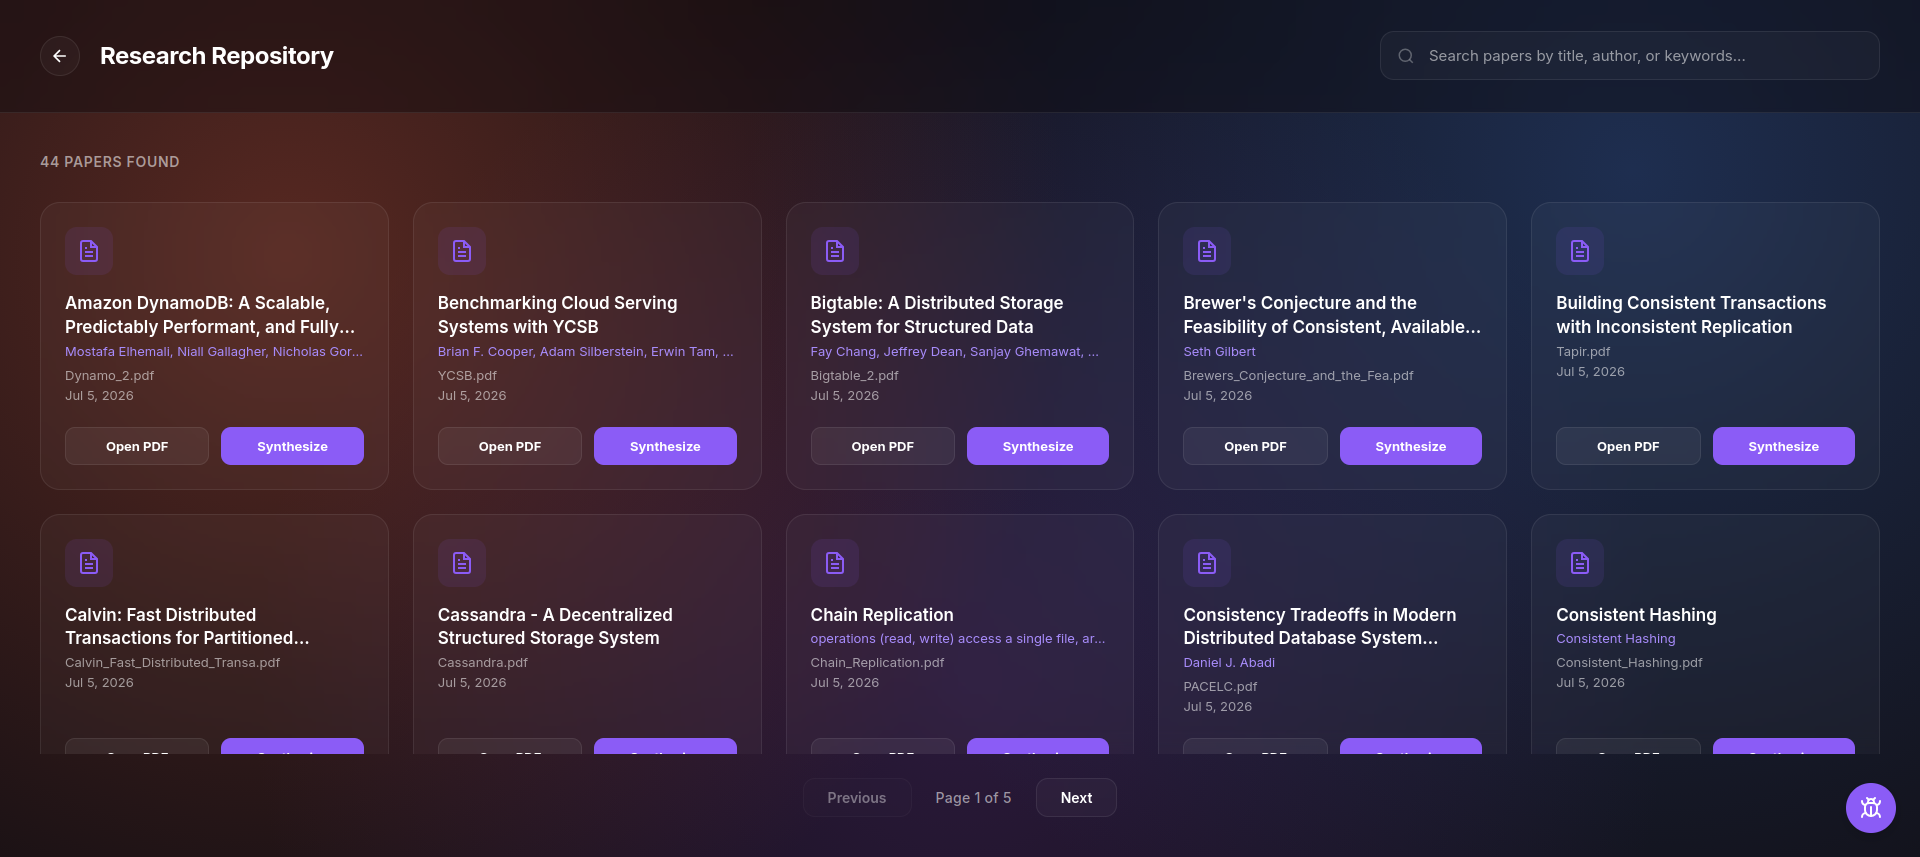
Task: Synthesize the Amazon DynamoDB paper
Action: coord(292,446)
